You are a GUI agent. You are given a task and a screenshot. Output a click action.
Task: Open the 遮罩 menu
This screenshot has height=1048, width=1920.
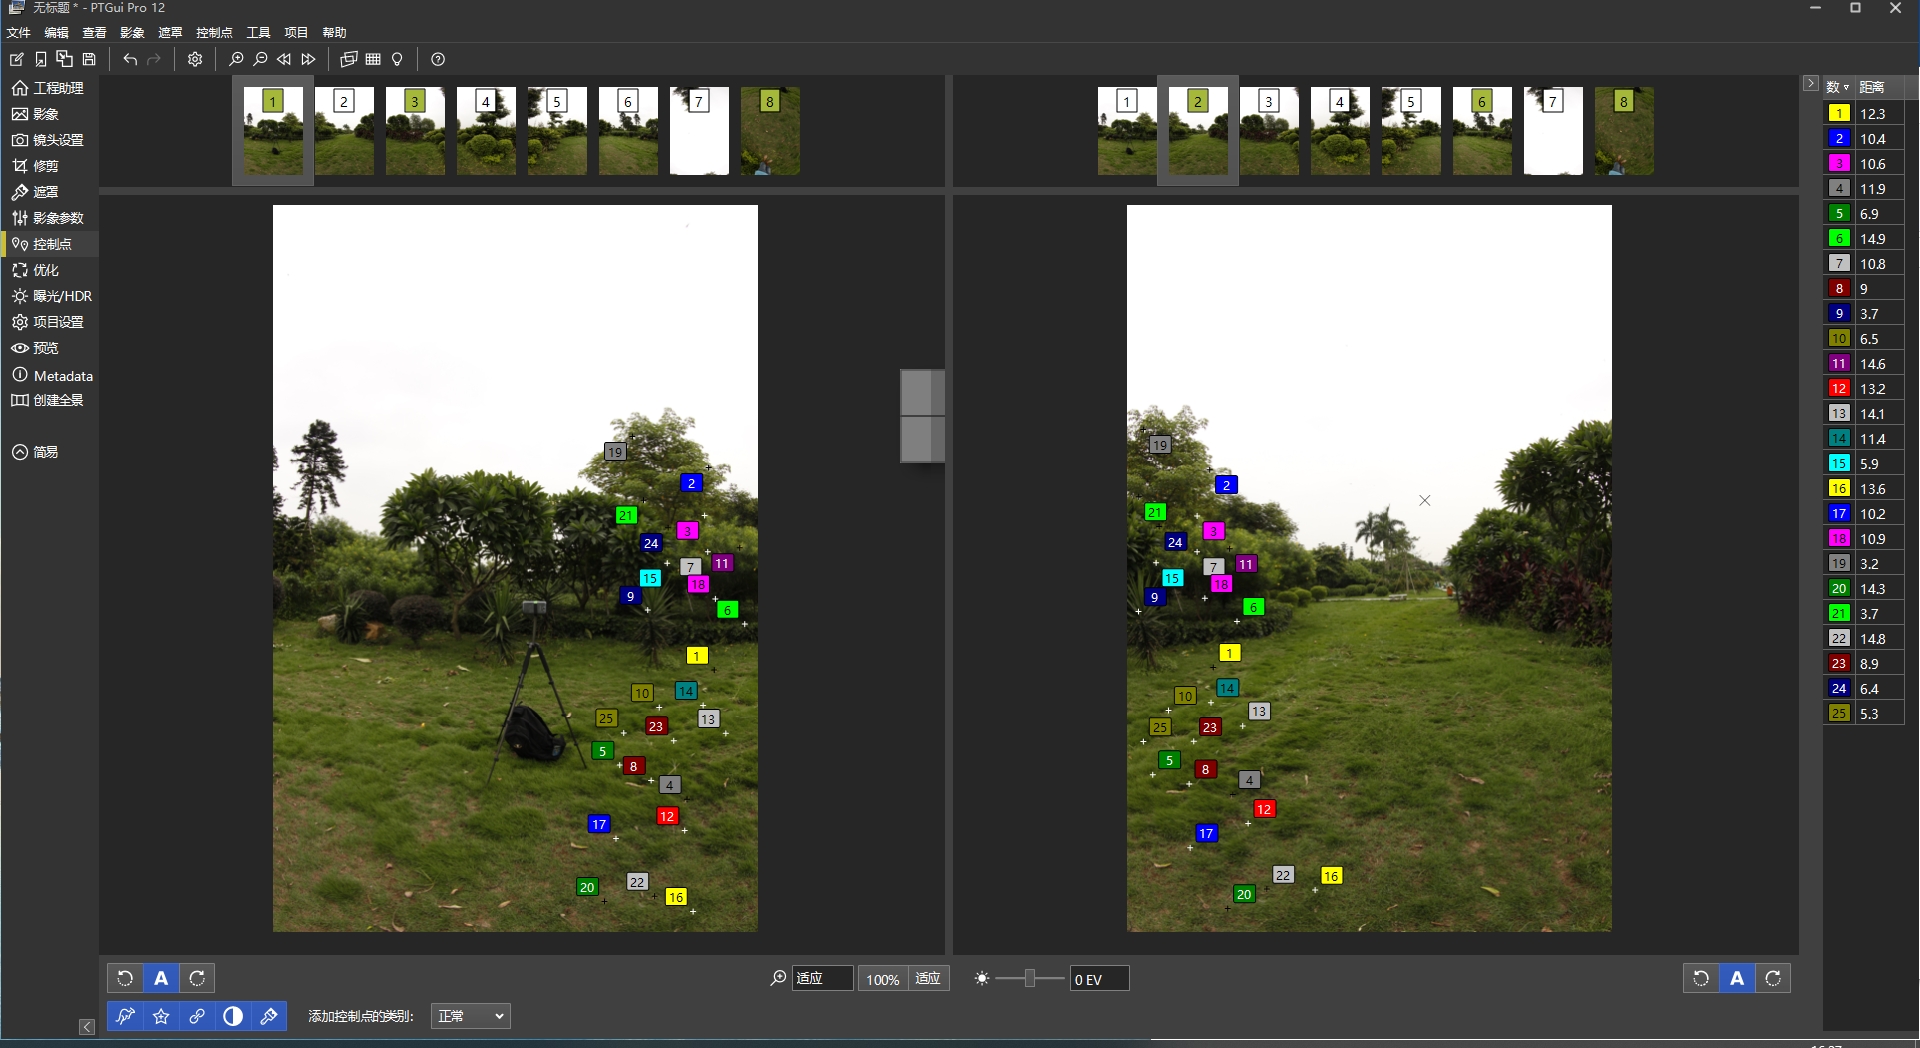coord(171,33)
